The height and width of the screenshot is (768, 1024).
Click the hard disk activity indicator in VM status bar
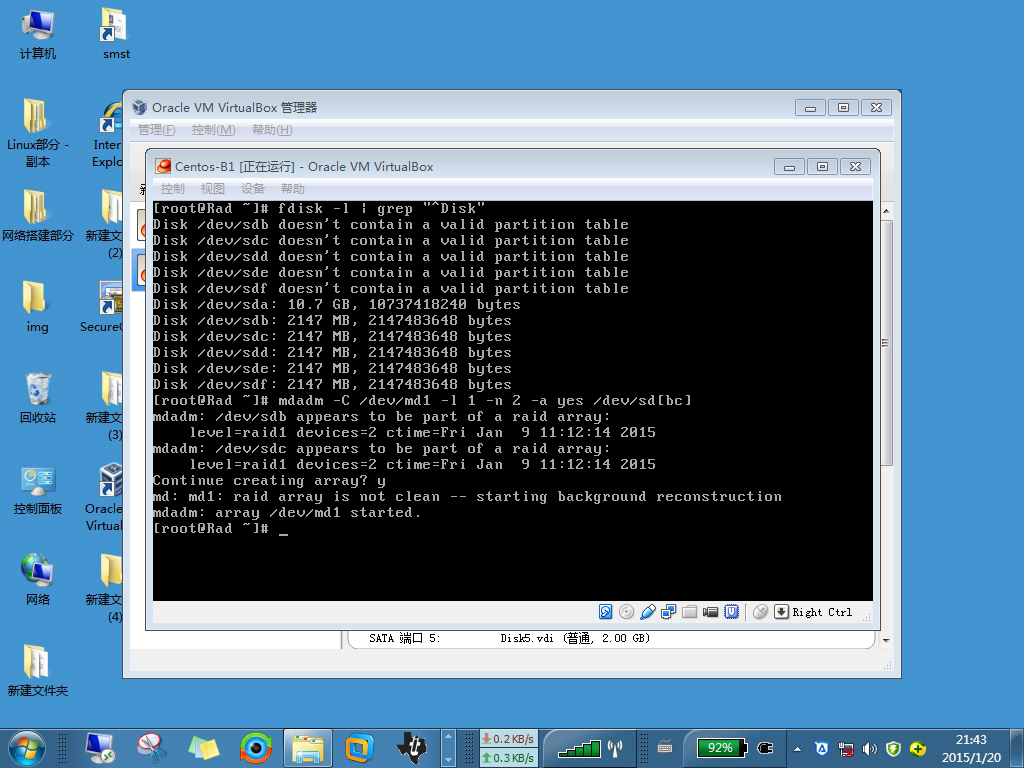click(x=605, y=612)
